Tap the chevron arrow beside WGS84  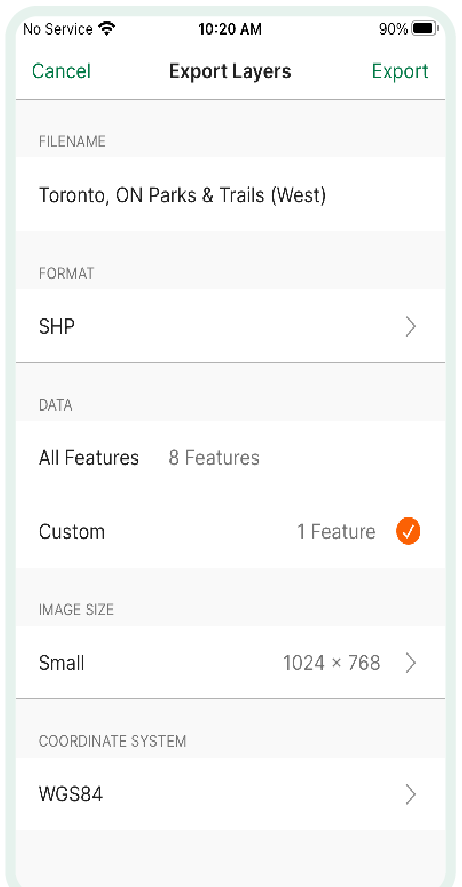pos(411,794)
